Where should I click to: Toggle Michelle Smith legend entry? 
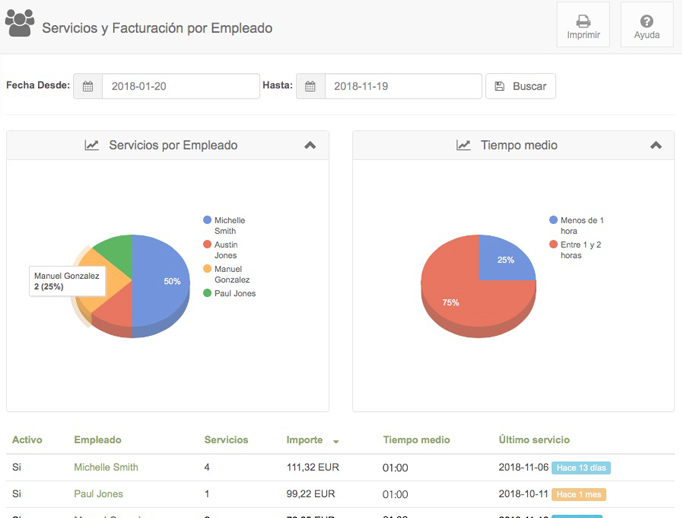coord(229,225)
